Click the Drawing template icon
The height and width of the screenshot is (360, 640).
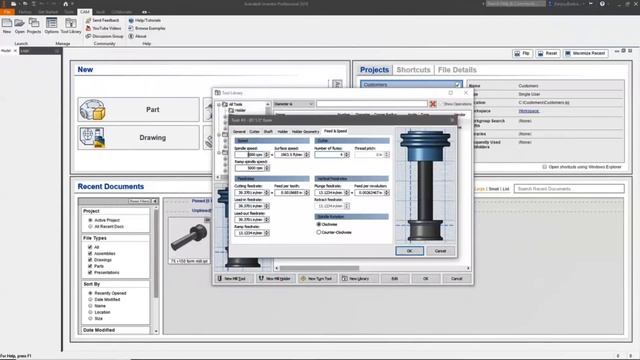tap(93, 138)
